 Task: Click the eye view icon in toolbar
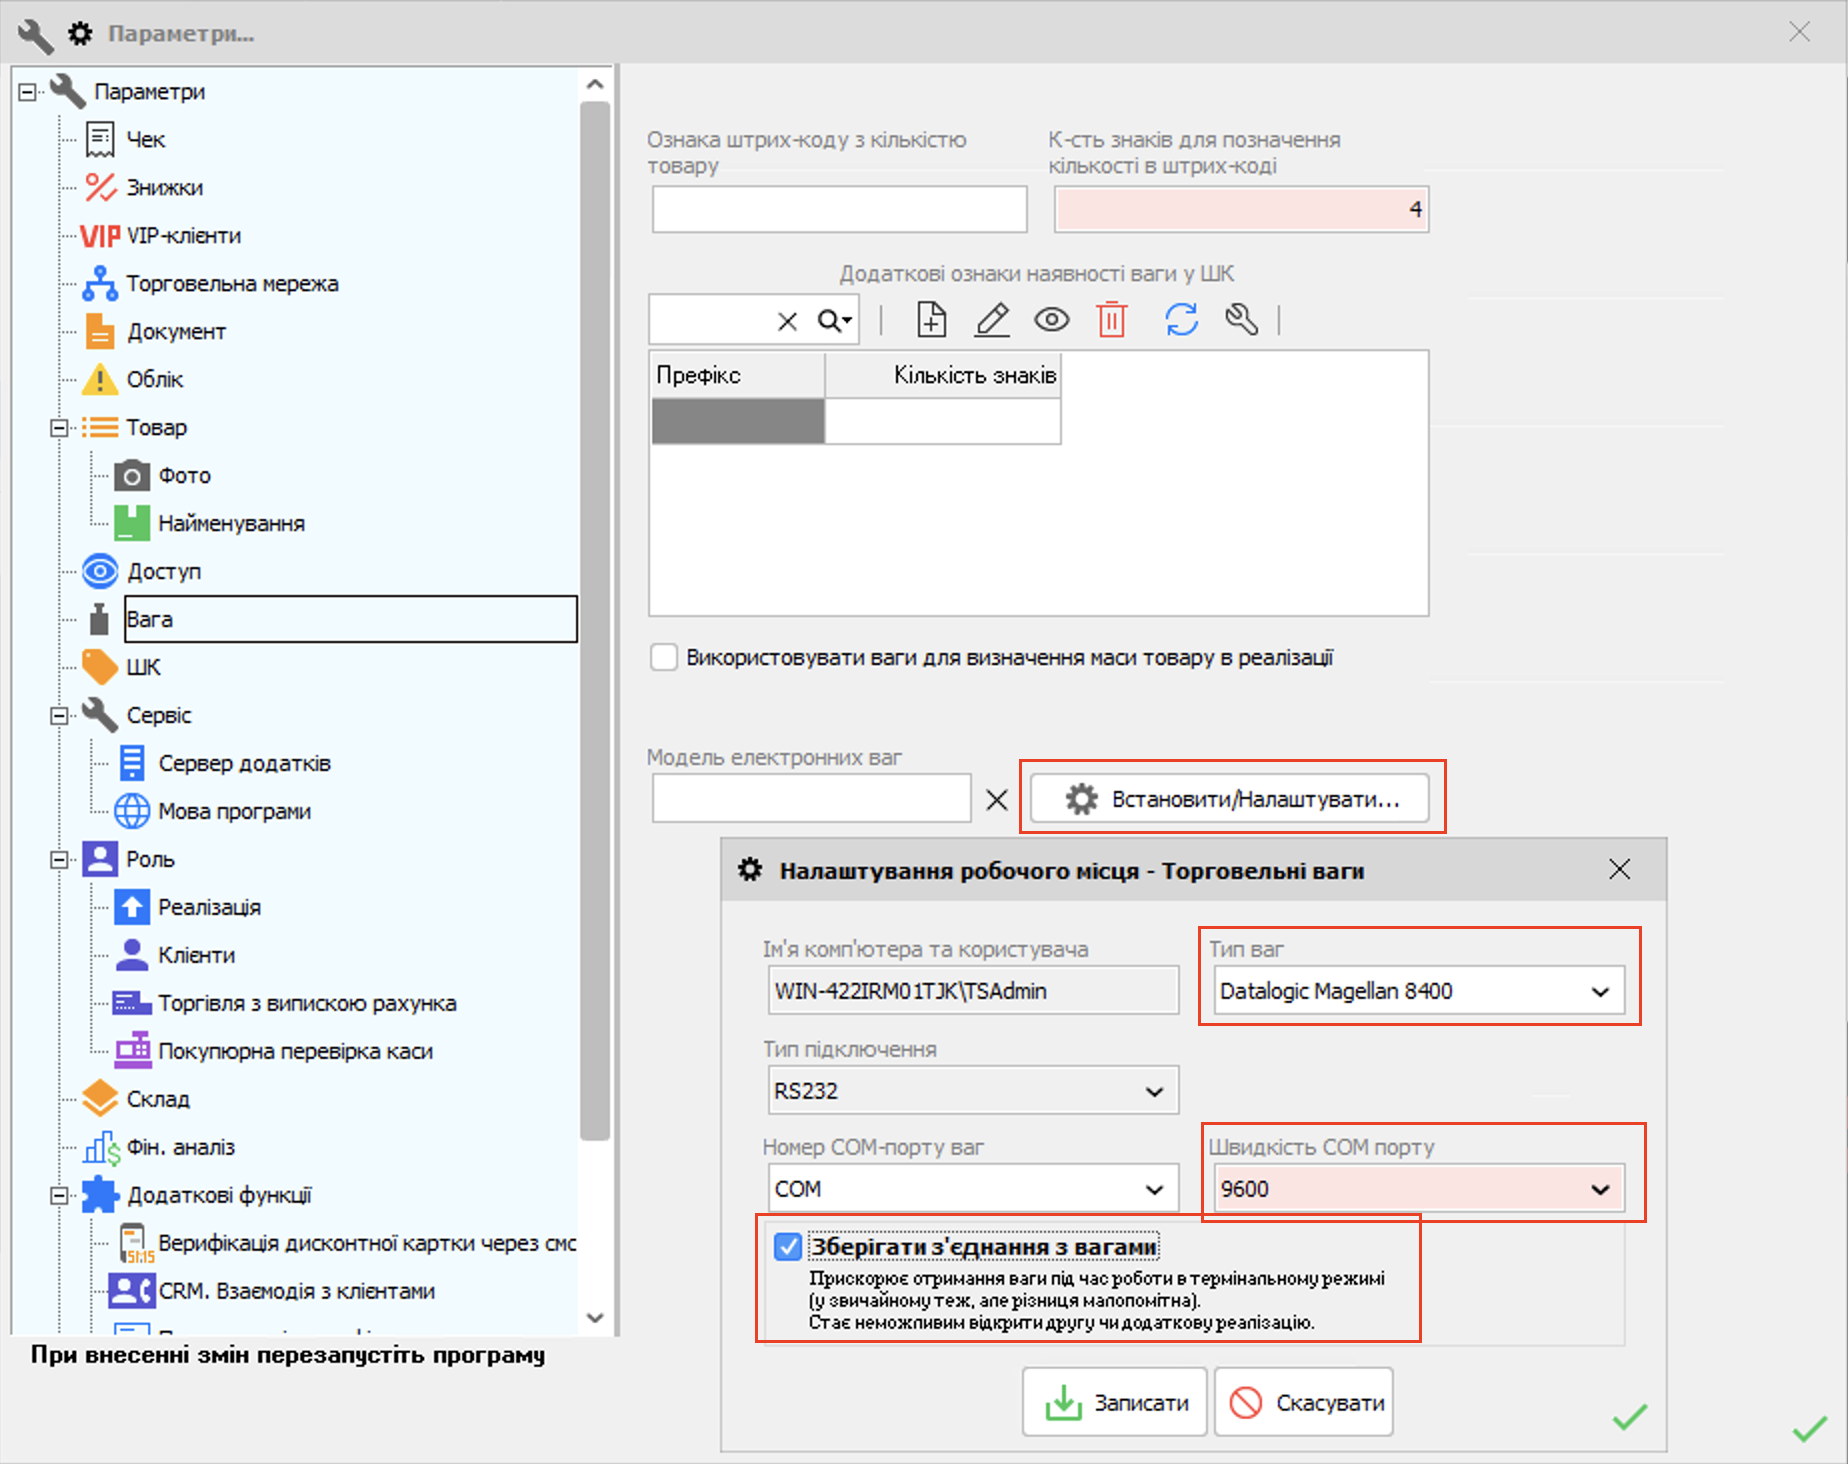coord(1051,320)
